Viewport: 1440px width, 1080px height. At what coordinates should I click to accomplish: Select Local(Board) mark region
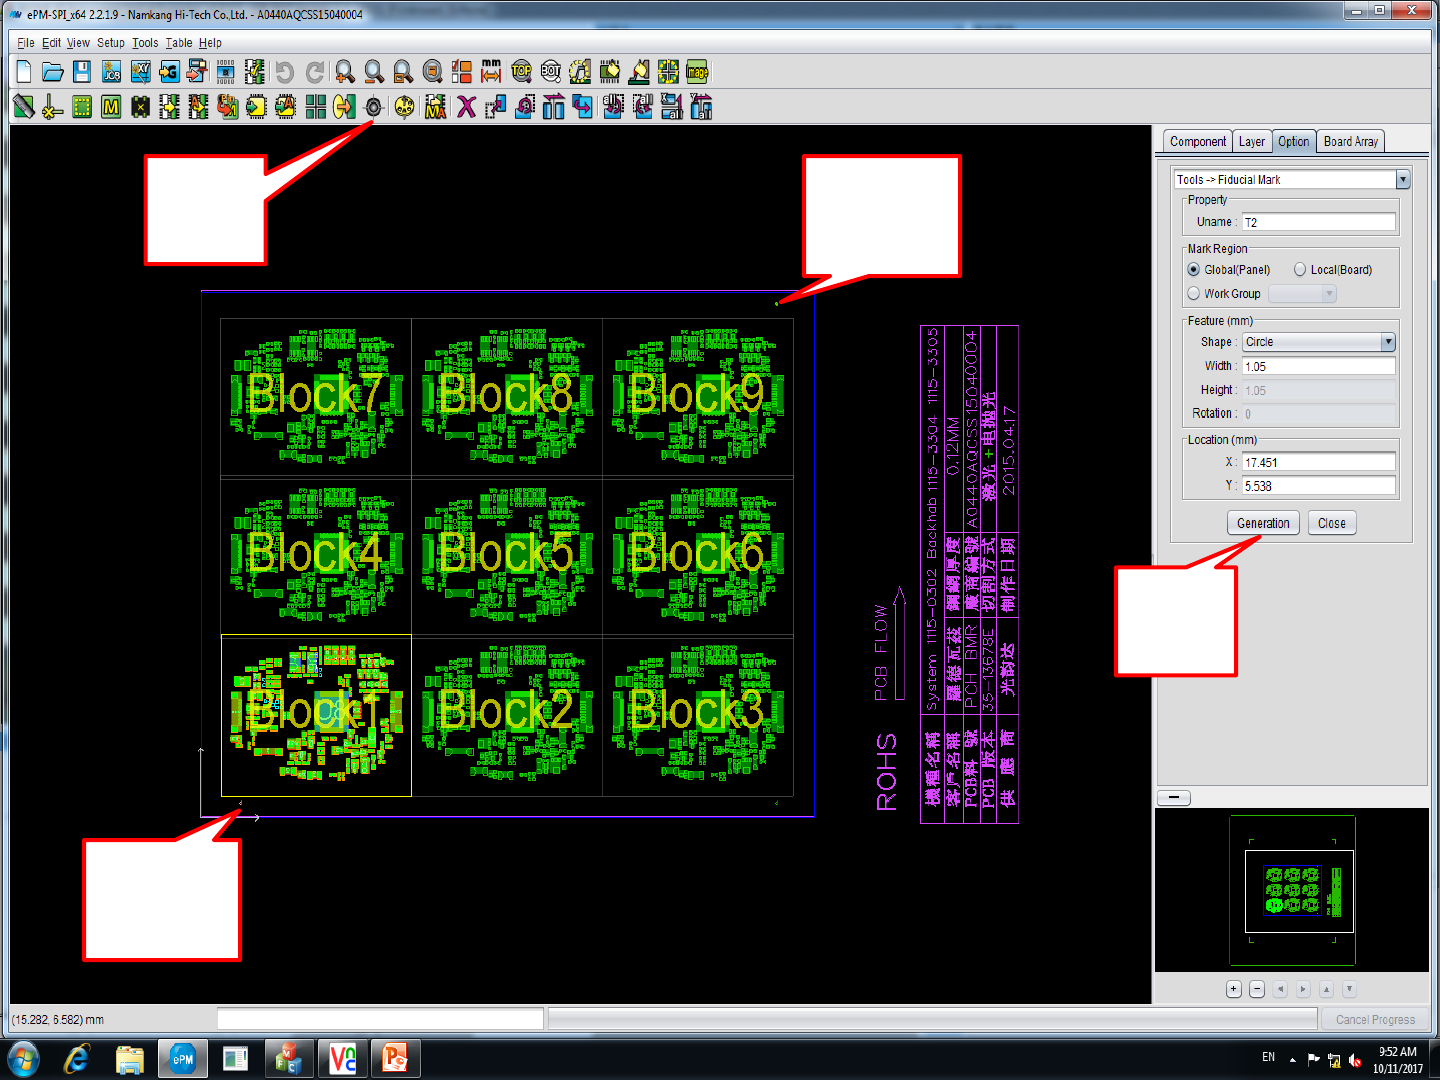pos(1300,270)
